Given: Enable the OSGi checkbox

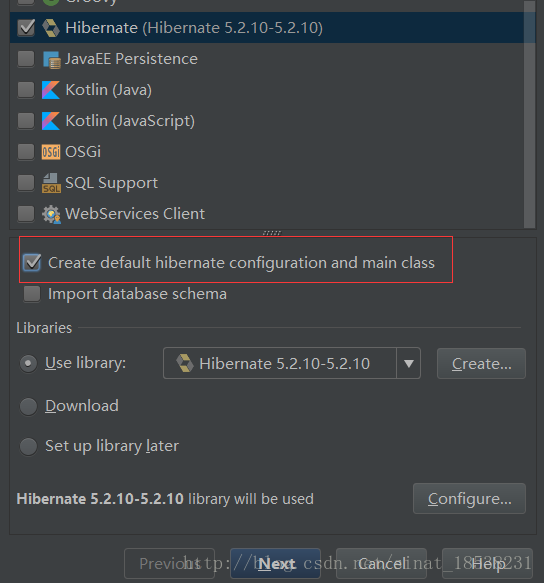Looking at the screenshot, I should click(x=26, y=151).
